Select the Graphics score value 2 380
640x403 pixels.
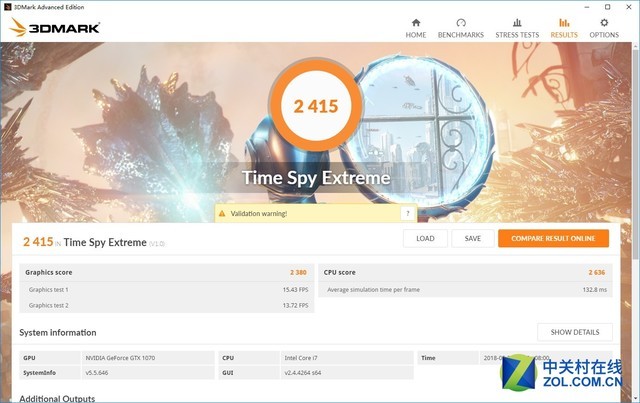(298, 272)
